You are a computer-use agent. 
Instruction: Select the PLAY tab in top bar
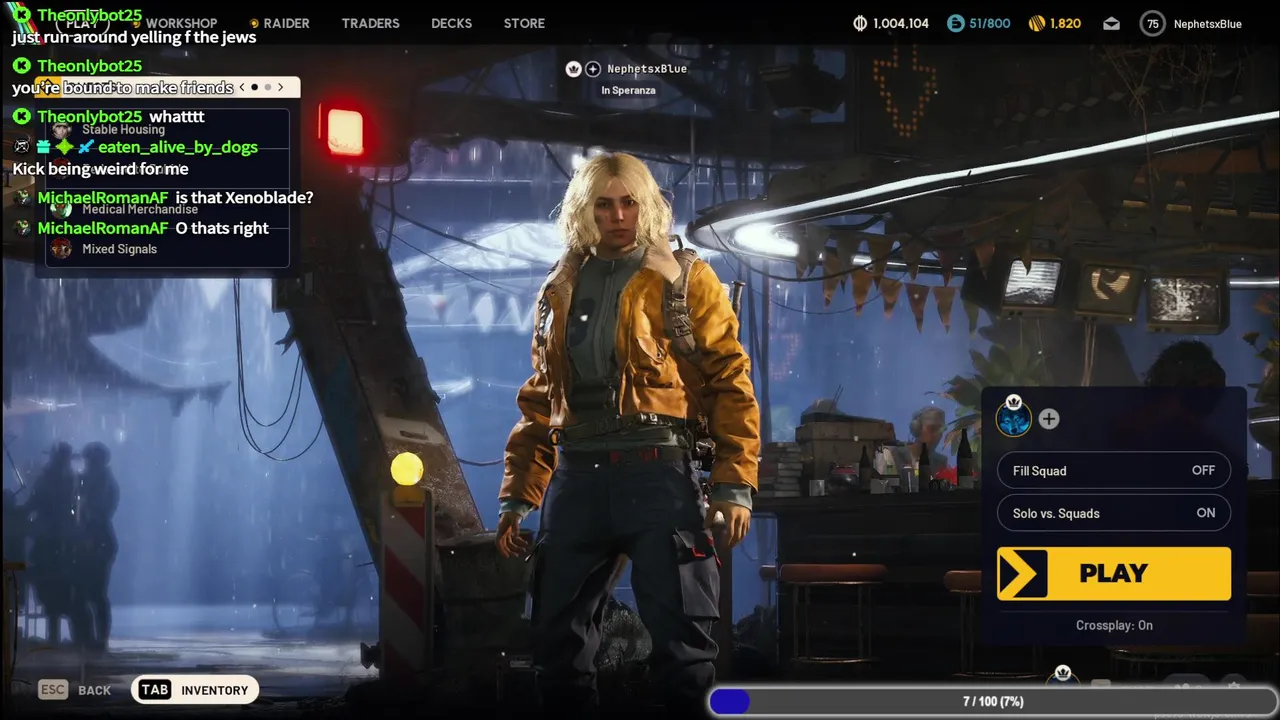point(82,23)
